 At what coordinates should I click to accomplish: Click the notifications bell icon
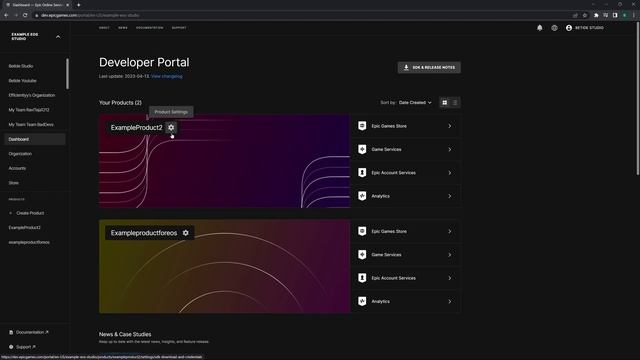click(540, 28)
